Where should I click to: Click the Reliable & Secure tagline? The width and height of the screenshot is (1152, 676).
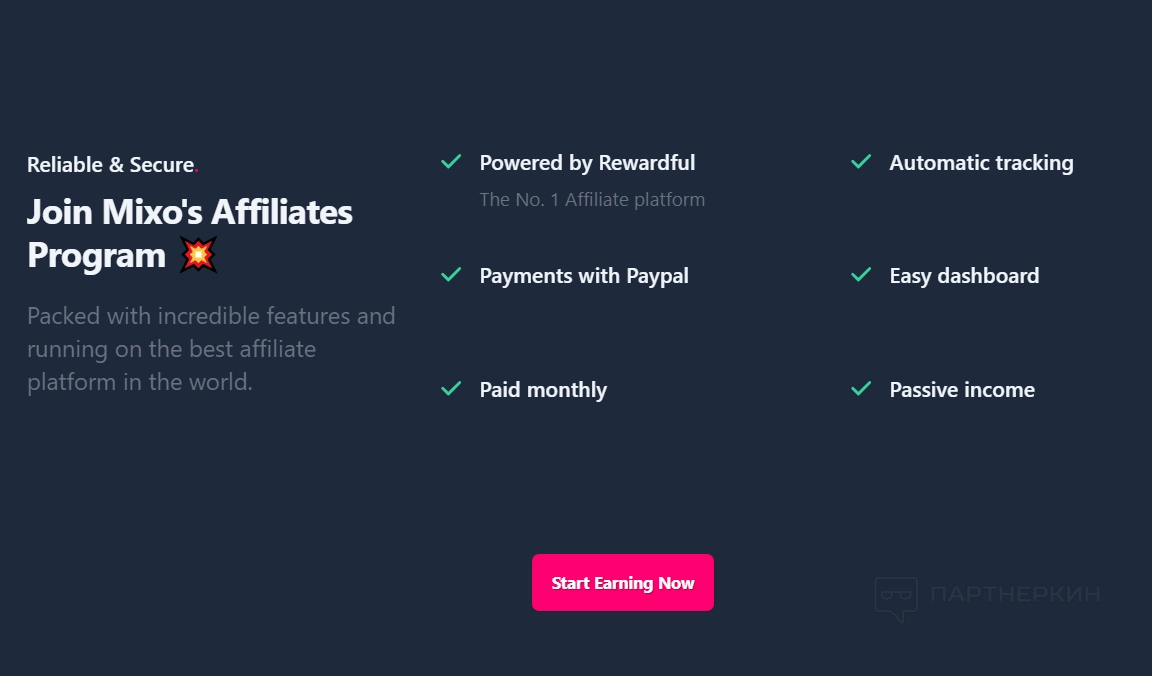110,165
